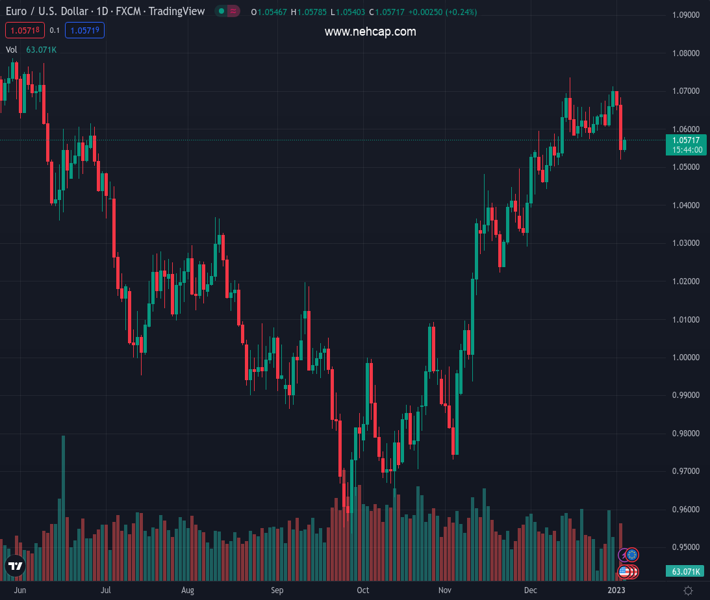Click the European Union flag event icon
This screenshot has height=600, width=710.
632,555
